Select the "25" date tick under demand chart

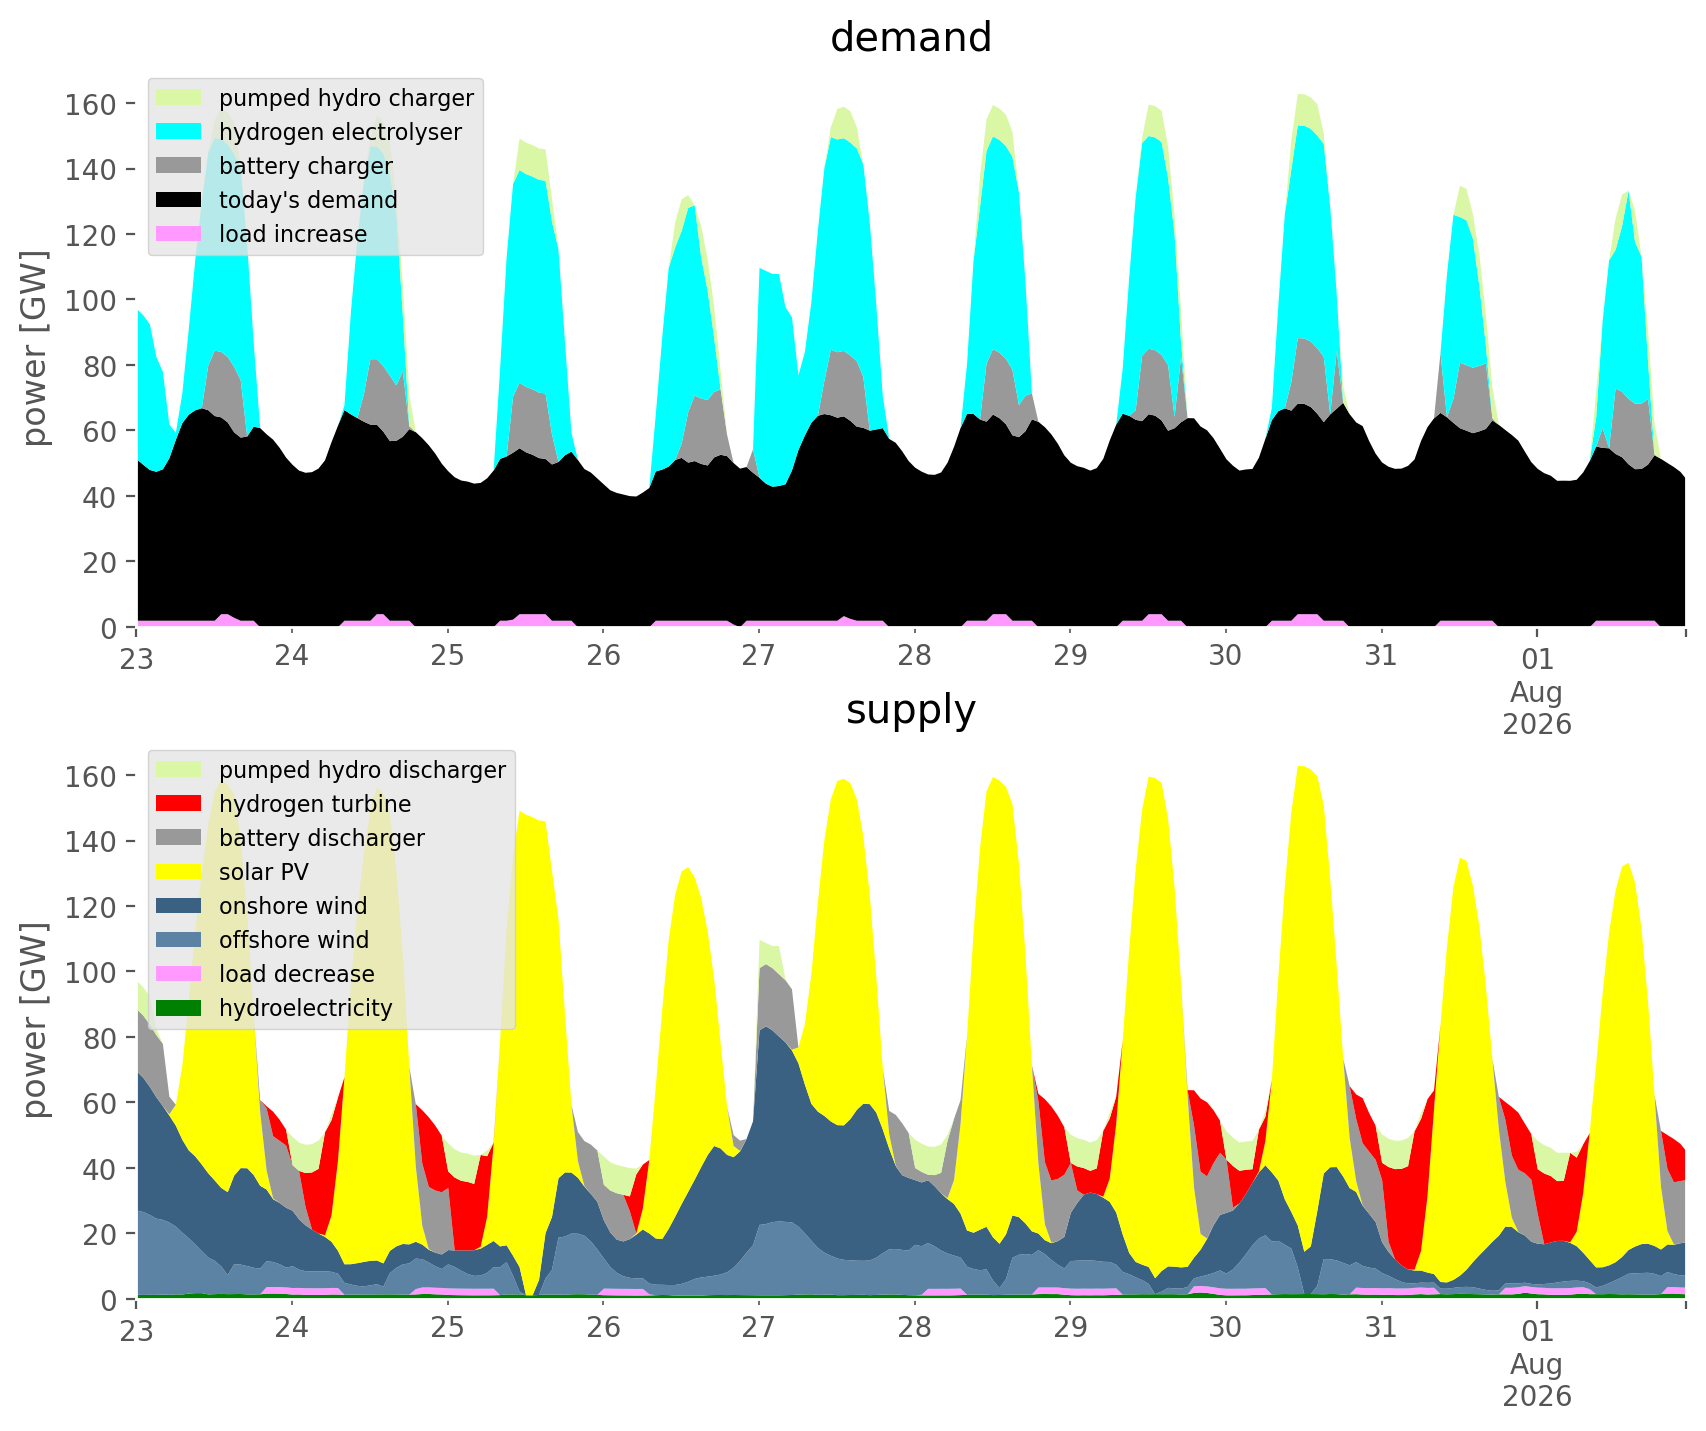tap(447, 656)
